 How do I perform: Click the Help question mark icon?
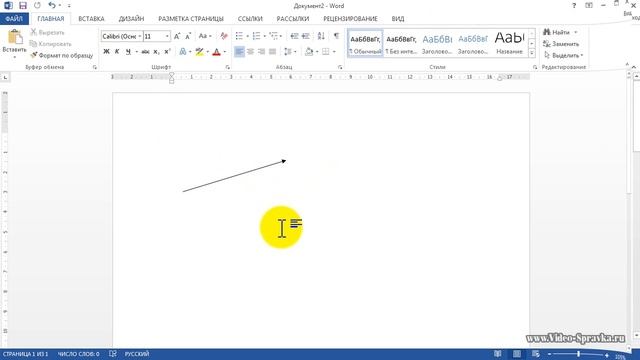[x=574, y=6]
